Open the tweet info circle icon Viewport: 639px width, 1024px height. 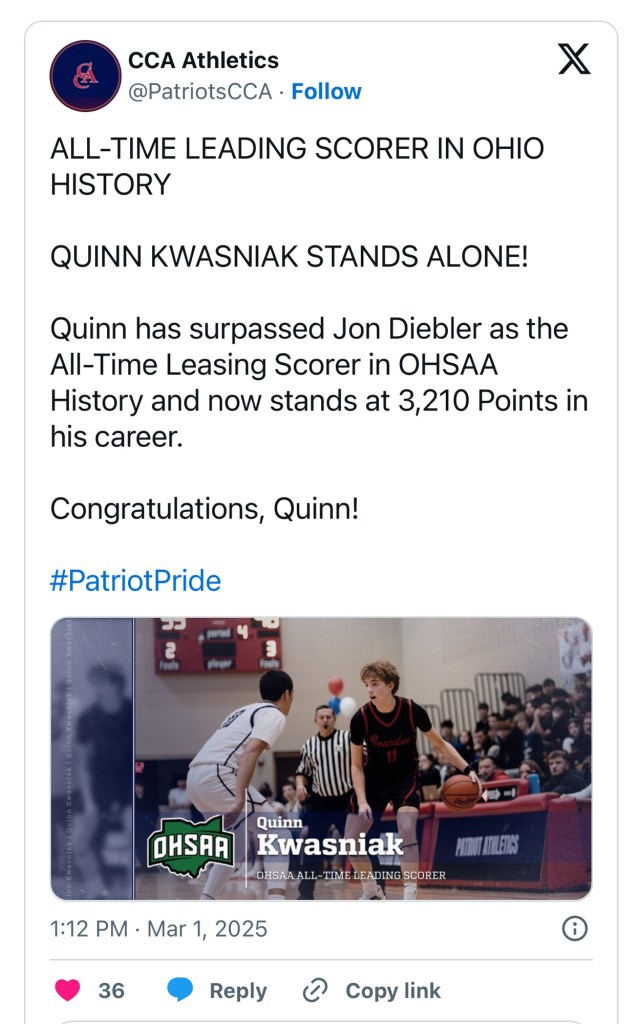pos(574,929)
